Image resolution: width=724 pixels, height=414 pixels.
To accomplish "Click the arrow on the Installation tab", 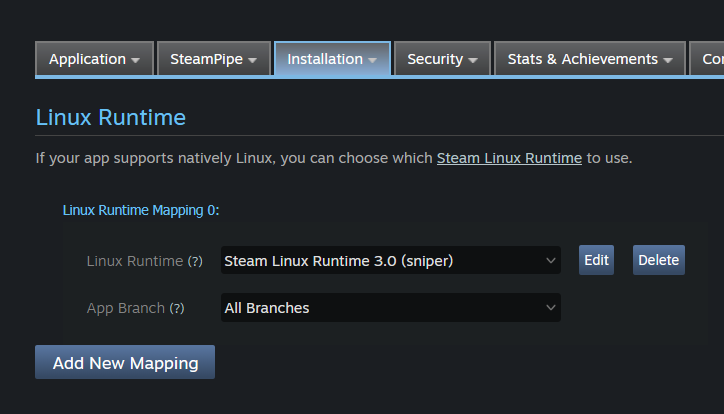I will coord(372,60).
